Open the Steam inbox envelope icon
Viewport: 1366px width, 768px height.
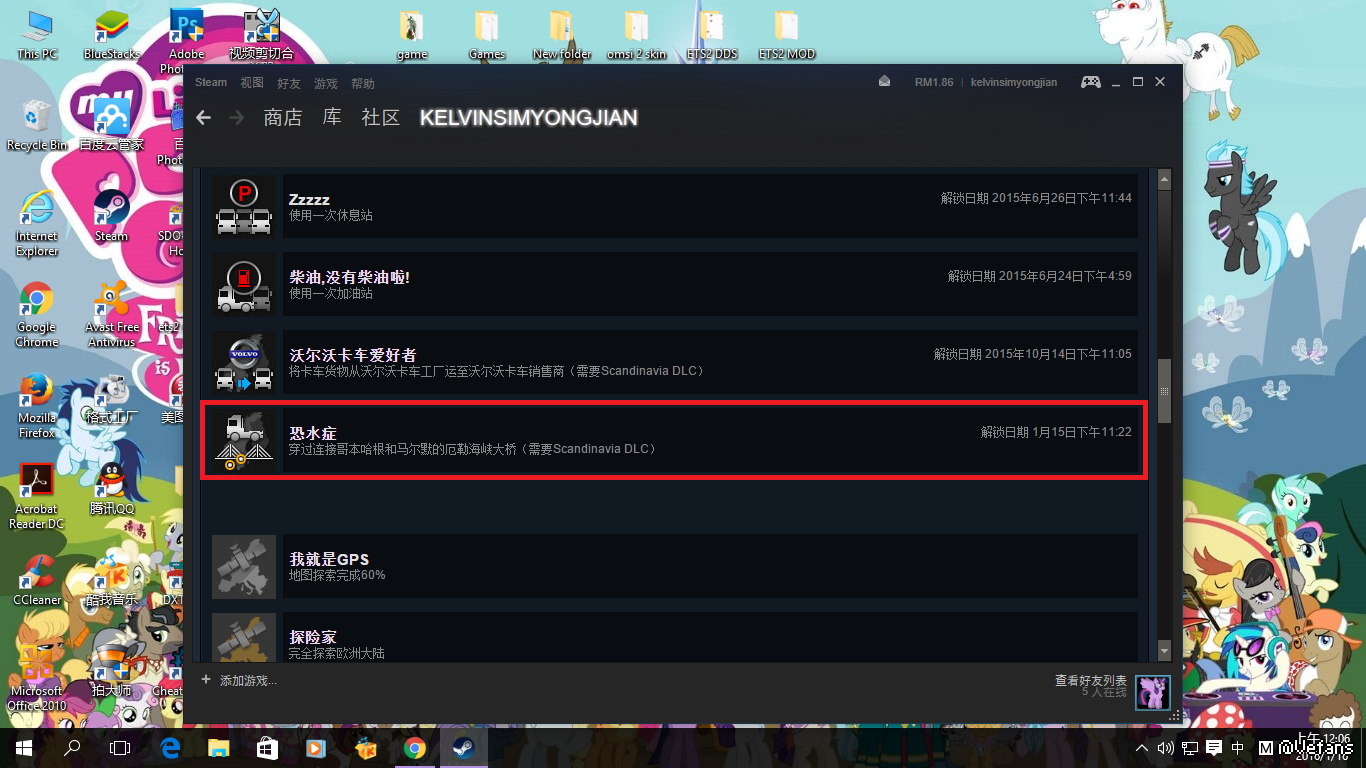884,82
